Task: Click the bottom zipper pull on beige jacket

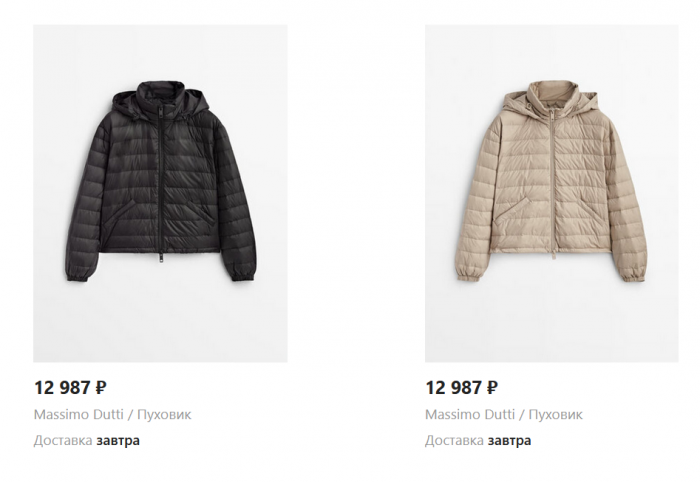Action: pos(553,254)
